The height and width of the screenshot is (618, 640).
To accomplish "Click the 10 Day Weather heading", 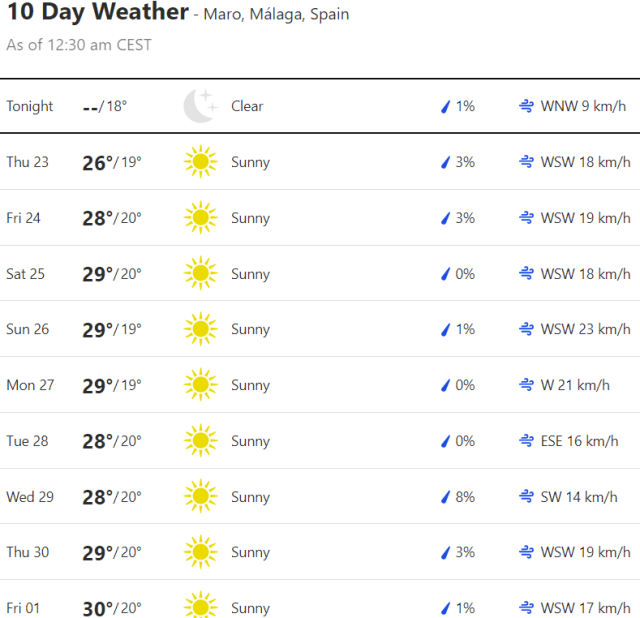I will [97, 13].
